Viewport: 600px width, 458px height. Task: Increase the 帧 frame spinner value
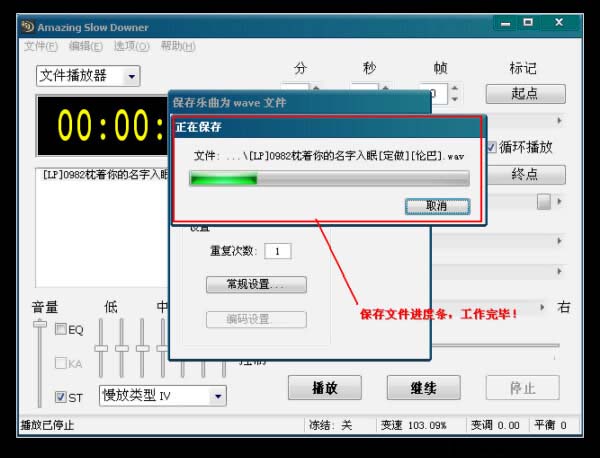pos(454,88)
